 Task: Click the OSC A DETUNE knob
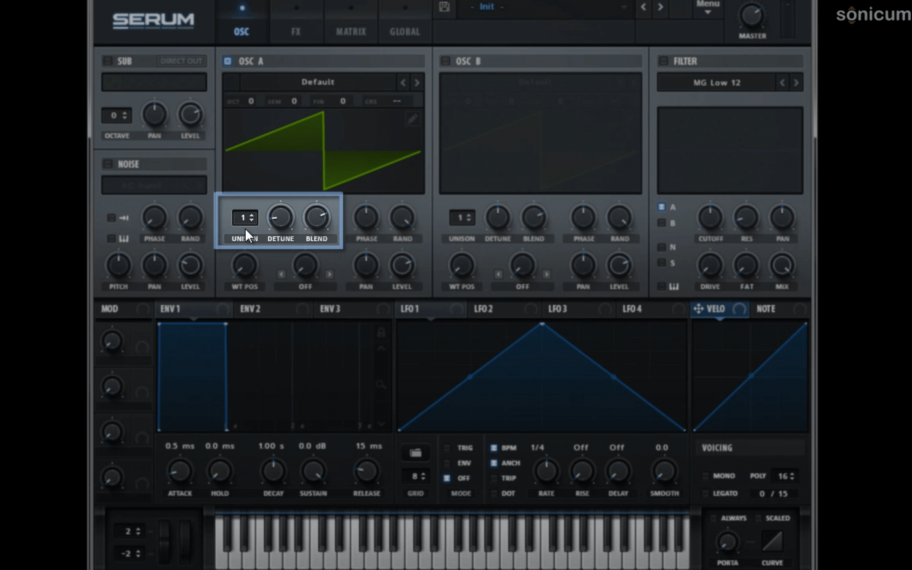click(280, 218)
